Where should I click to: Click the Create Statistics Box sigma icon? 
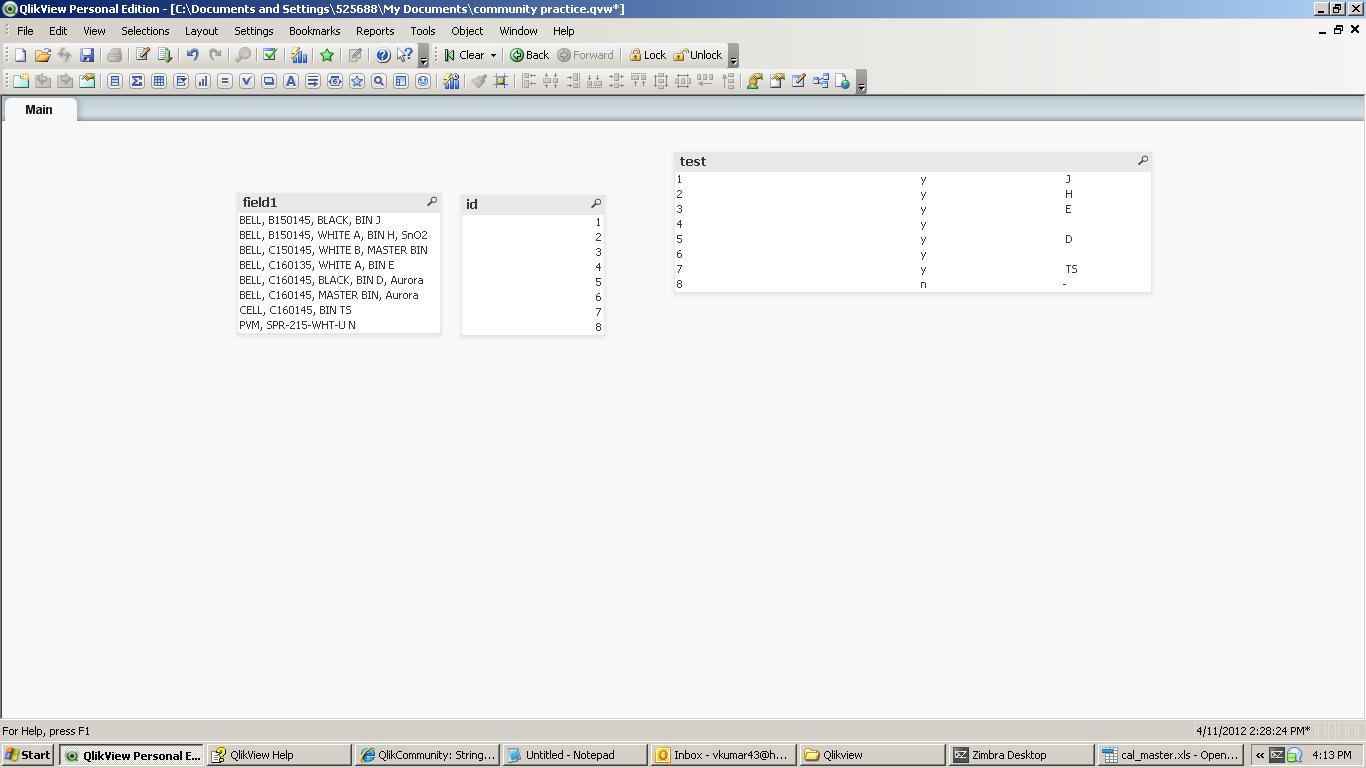click(137, 82)
